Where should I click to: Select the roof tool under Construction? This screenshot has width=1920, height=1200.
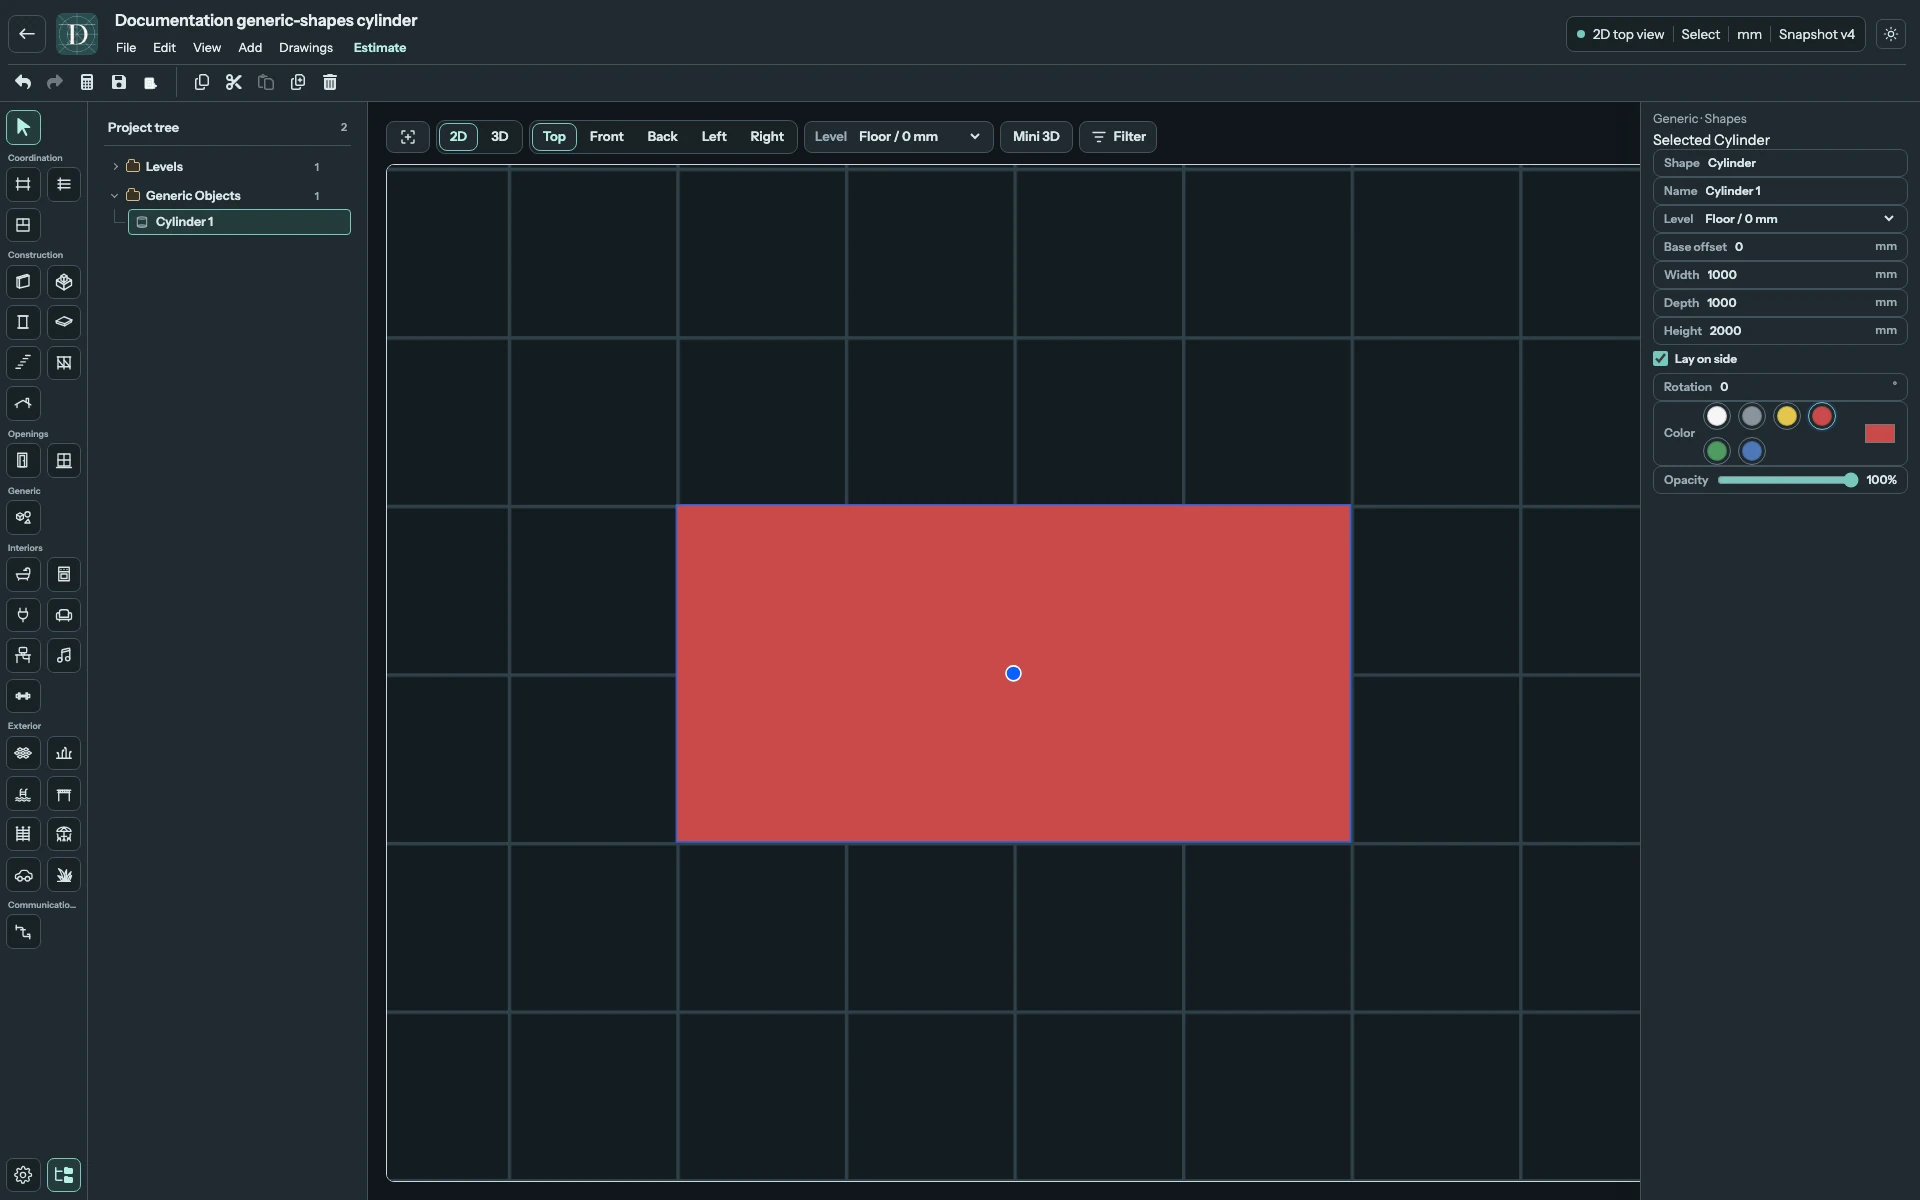(23, 404)
